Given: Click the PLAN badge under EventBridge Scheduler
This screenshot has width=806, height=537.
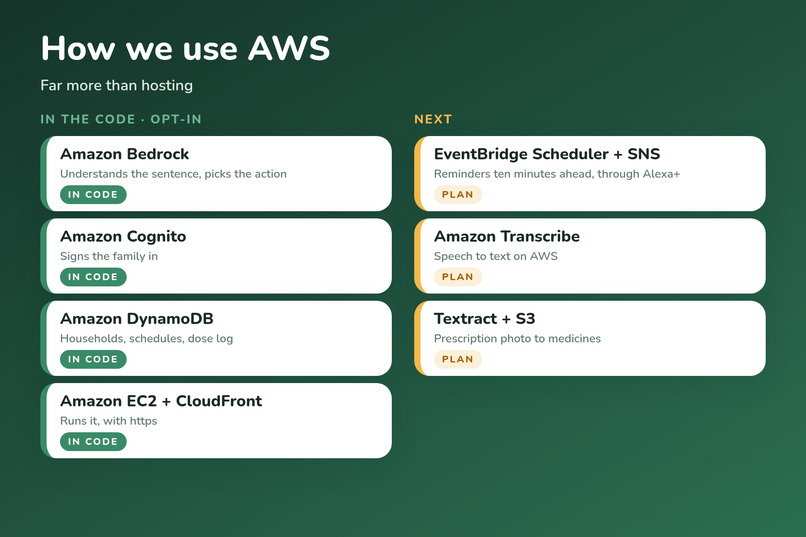Looking at the screenshot, I should point(457,195).
